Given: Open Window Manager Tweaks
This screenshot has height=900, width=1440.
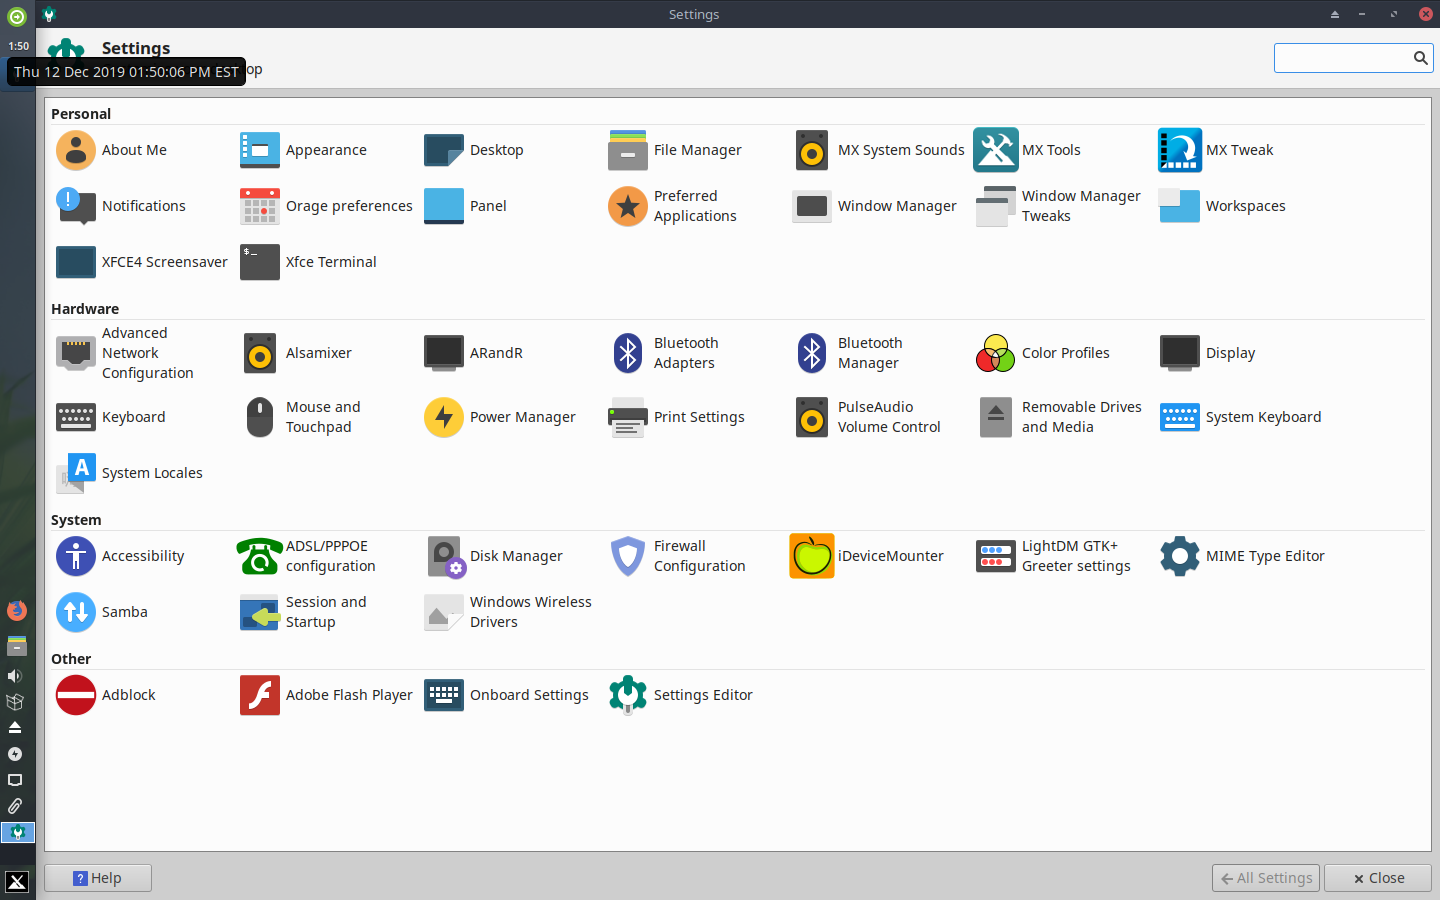Looking at the screenshot, I should click(1058, 206).
